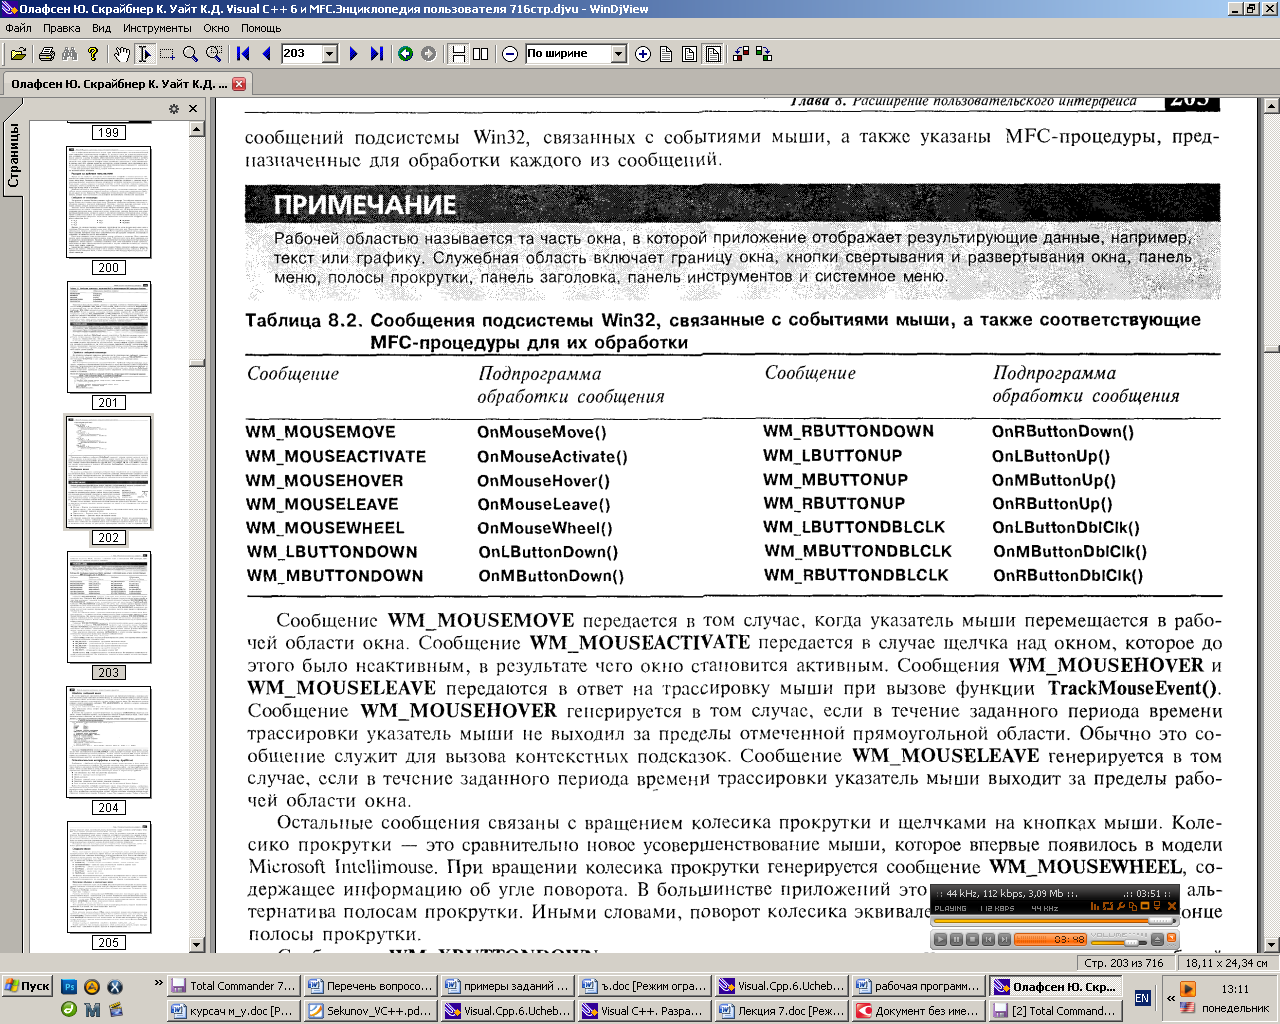Choose the Magnifying glass tool
1280x1024 pixels.
pyautogui.click(x=190, y=54)
